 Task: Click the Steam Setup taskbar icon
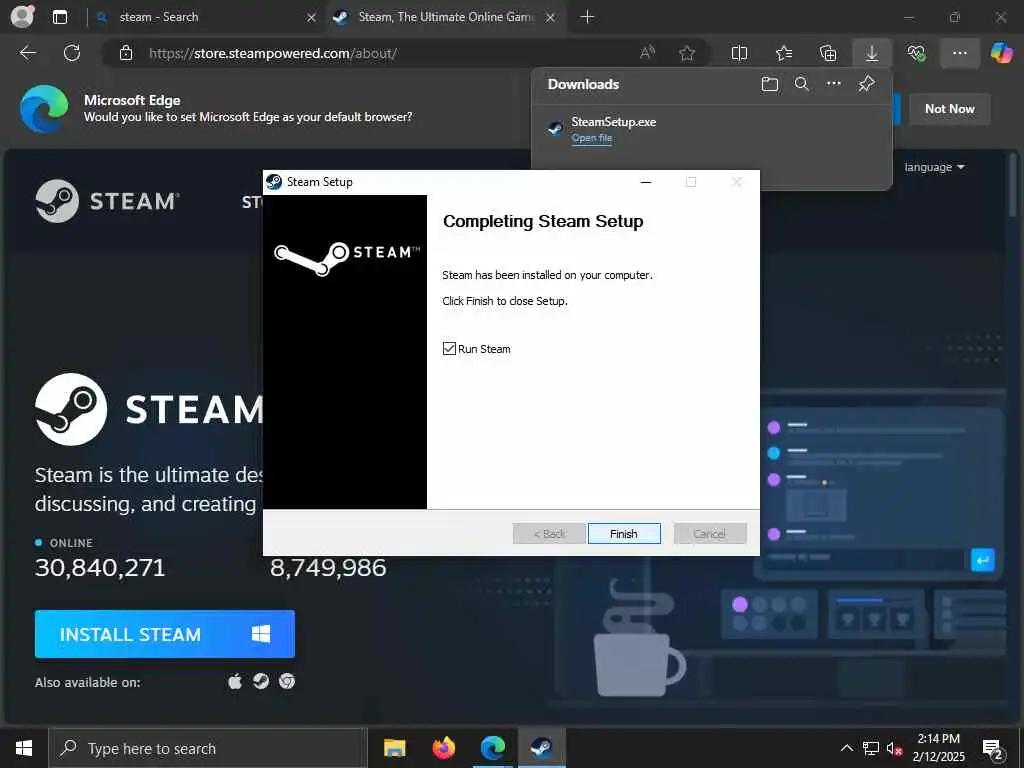click(x=542, y=748)
